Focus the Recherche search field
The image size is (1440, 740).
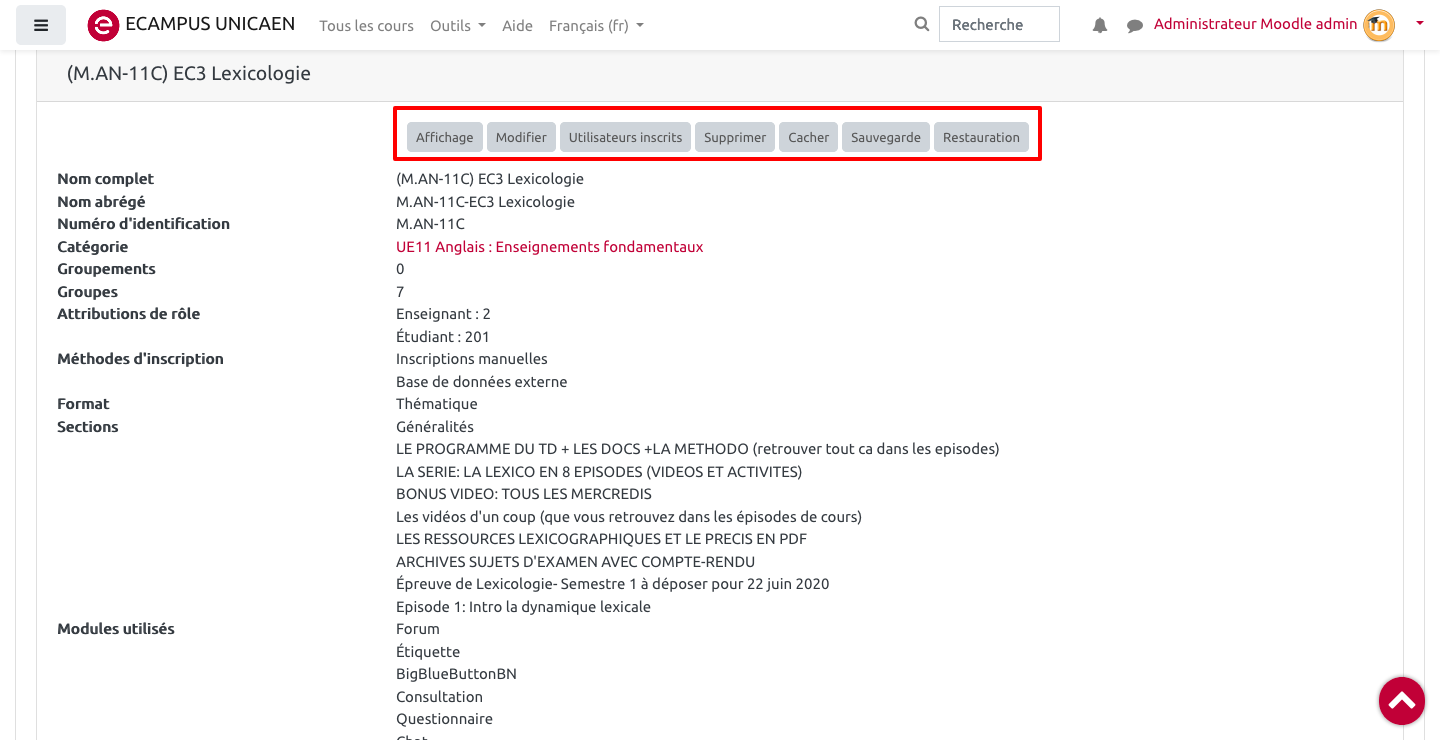(x=998, y=25)
